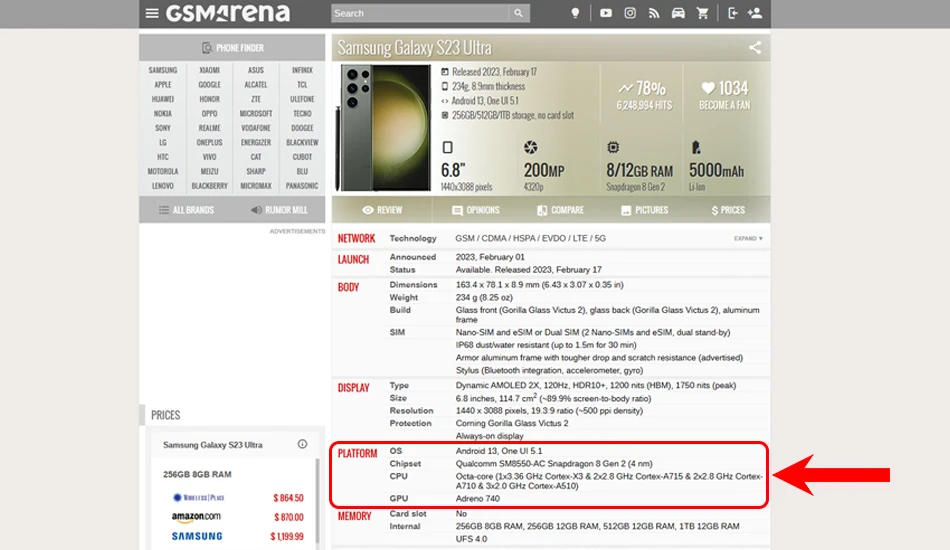Click the display size icon above 6.8"
The width and height of the screenshot is (950, 550).
click(x=448, y=147)
